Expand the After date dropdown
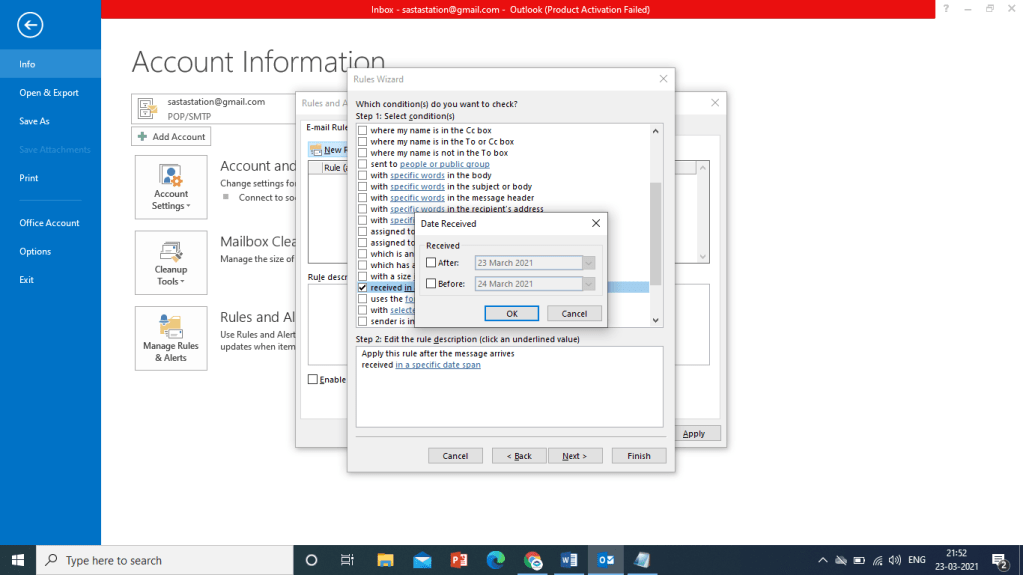 [589, 263]
